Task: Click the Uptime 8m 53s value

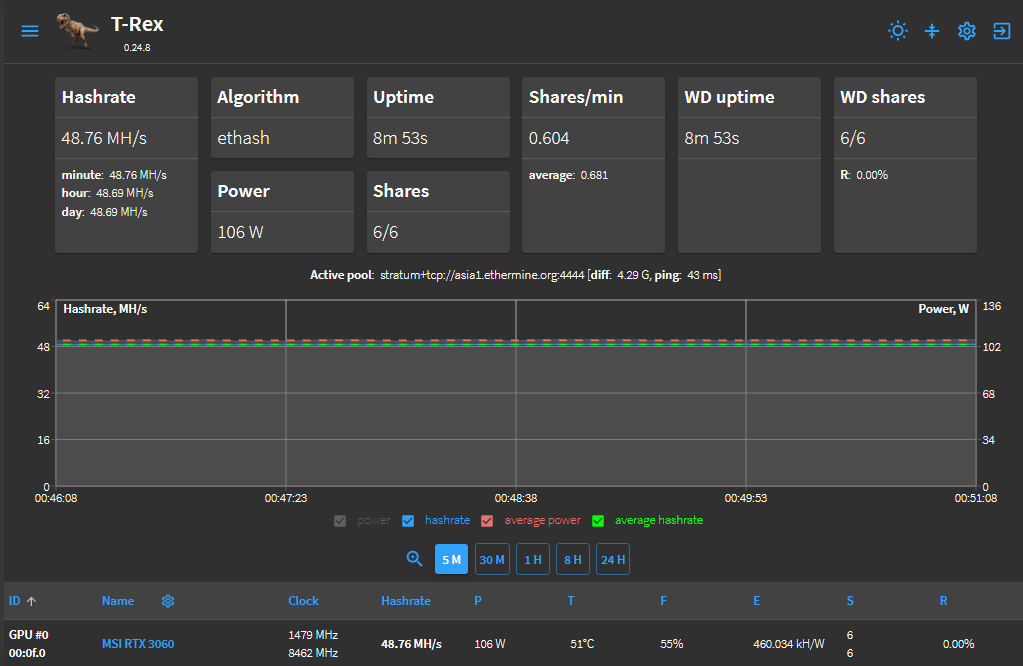Action: pyautogui.click(x=400, y=138)
